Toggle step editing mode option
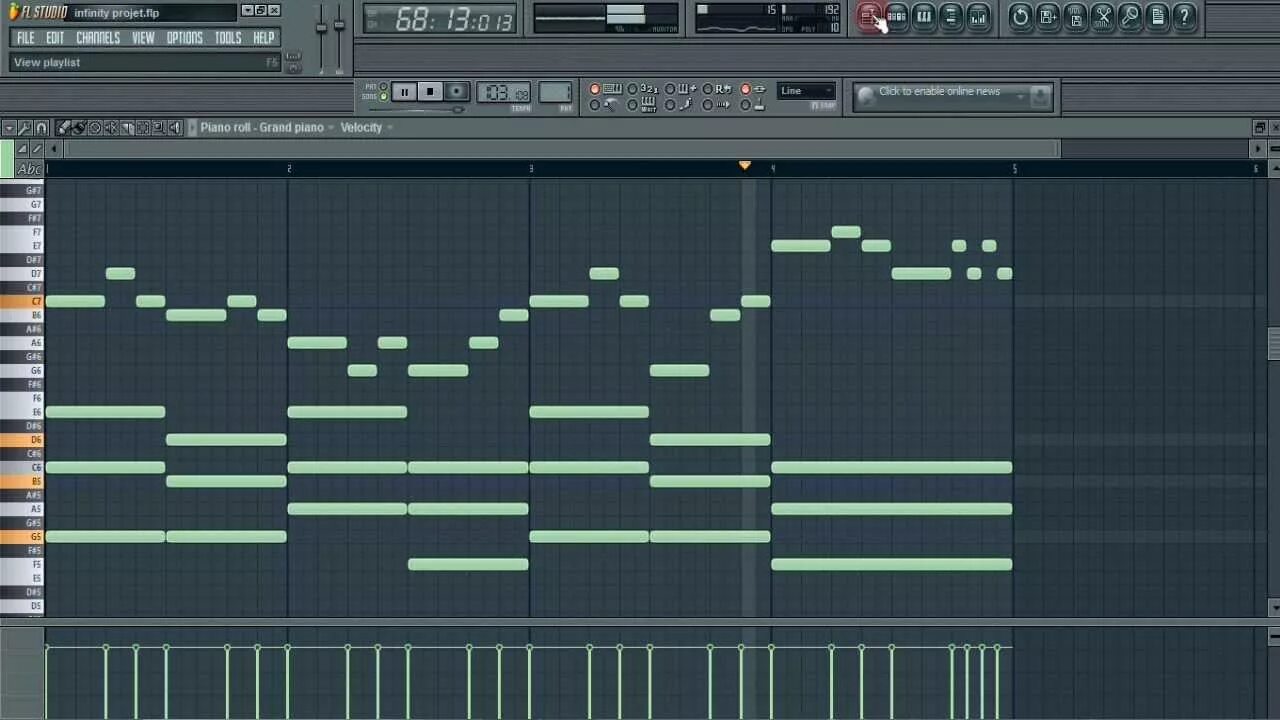This screenshot has width=1280, height=720. click(x=680, y=105)
